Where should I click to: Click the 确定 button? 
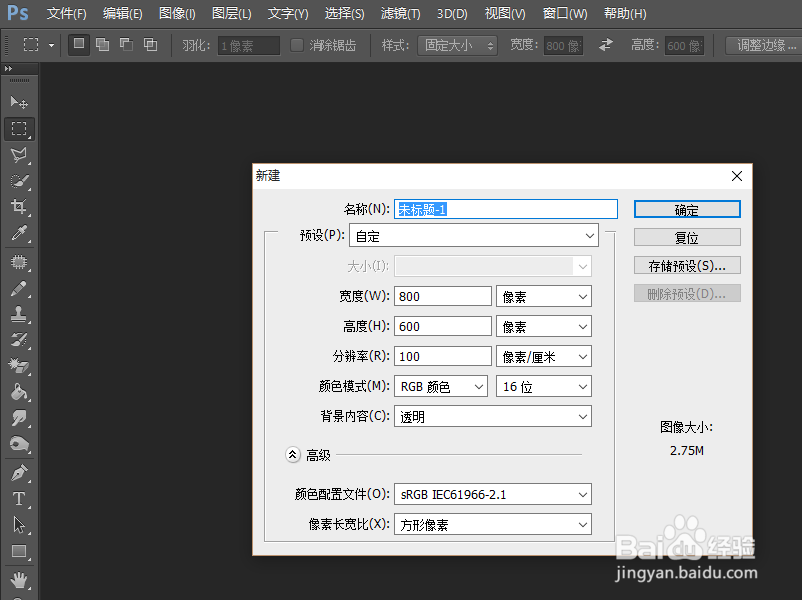pos(686,209)
